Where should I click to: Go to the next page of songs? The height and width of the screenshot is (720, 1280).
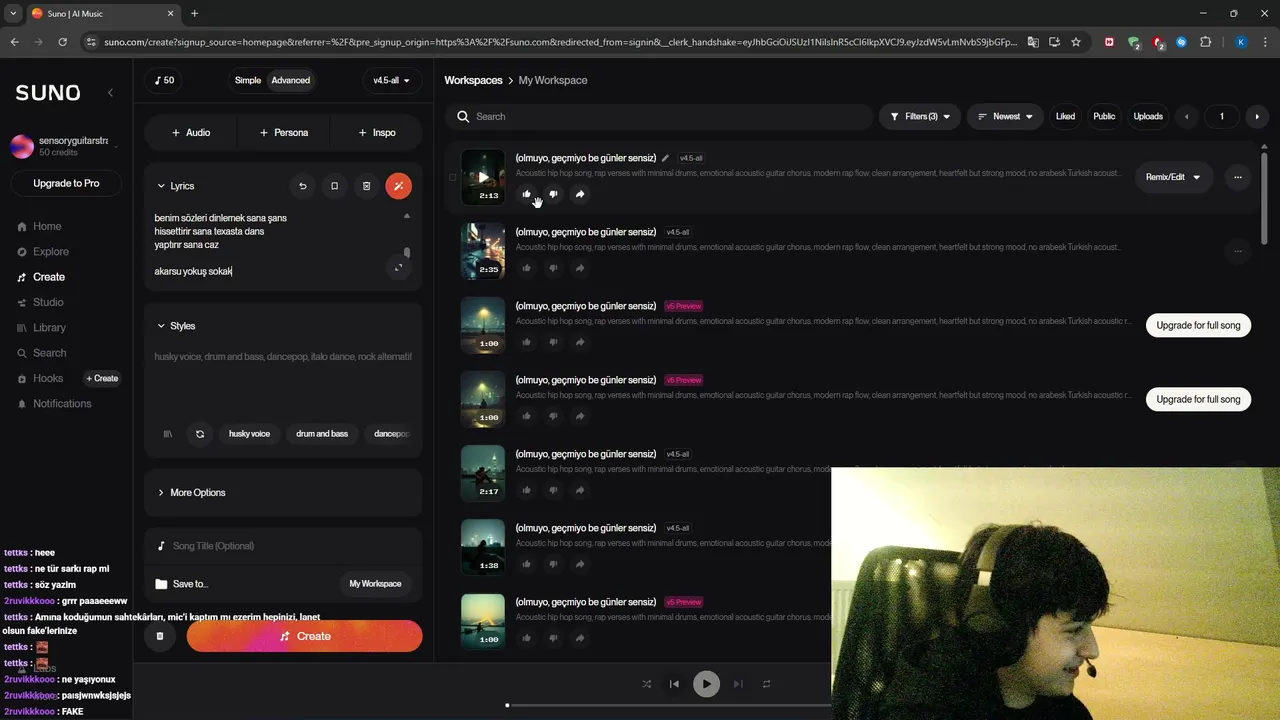[x=1257, y=116]
